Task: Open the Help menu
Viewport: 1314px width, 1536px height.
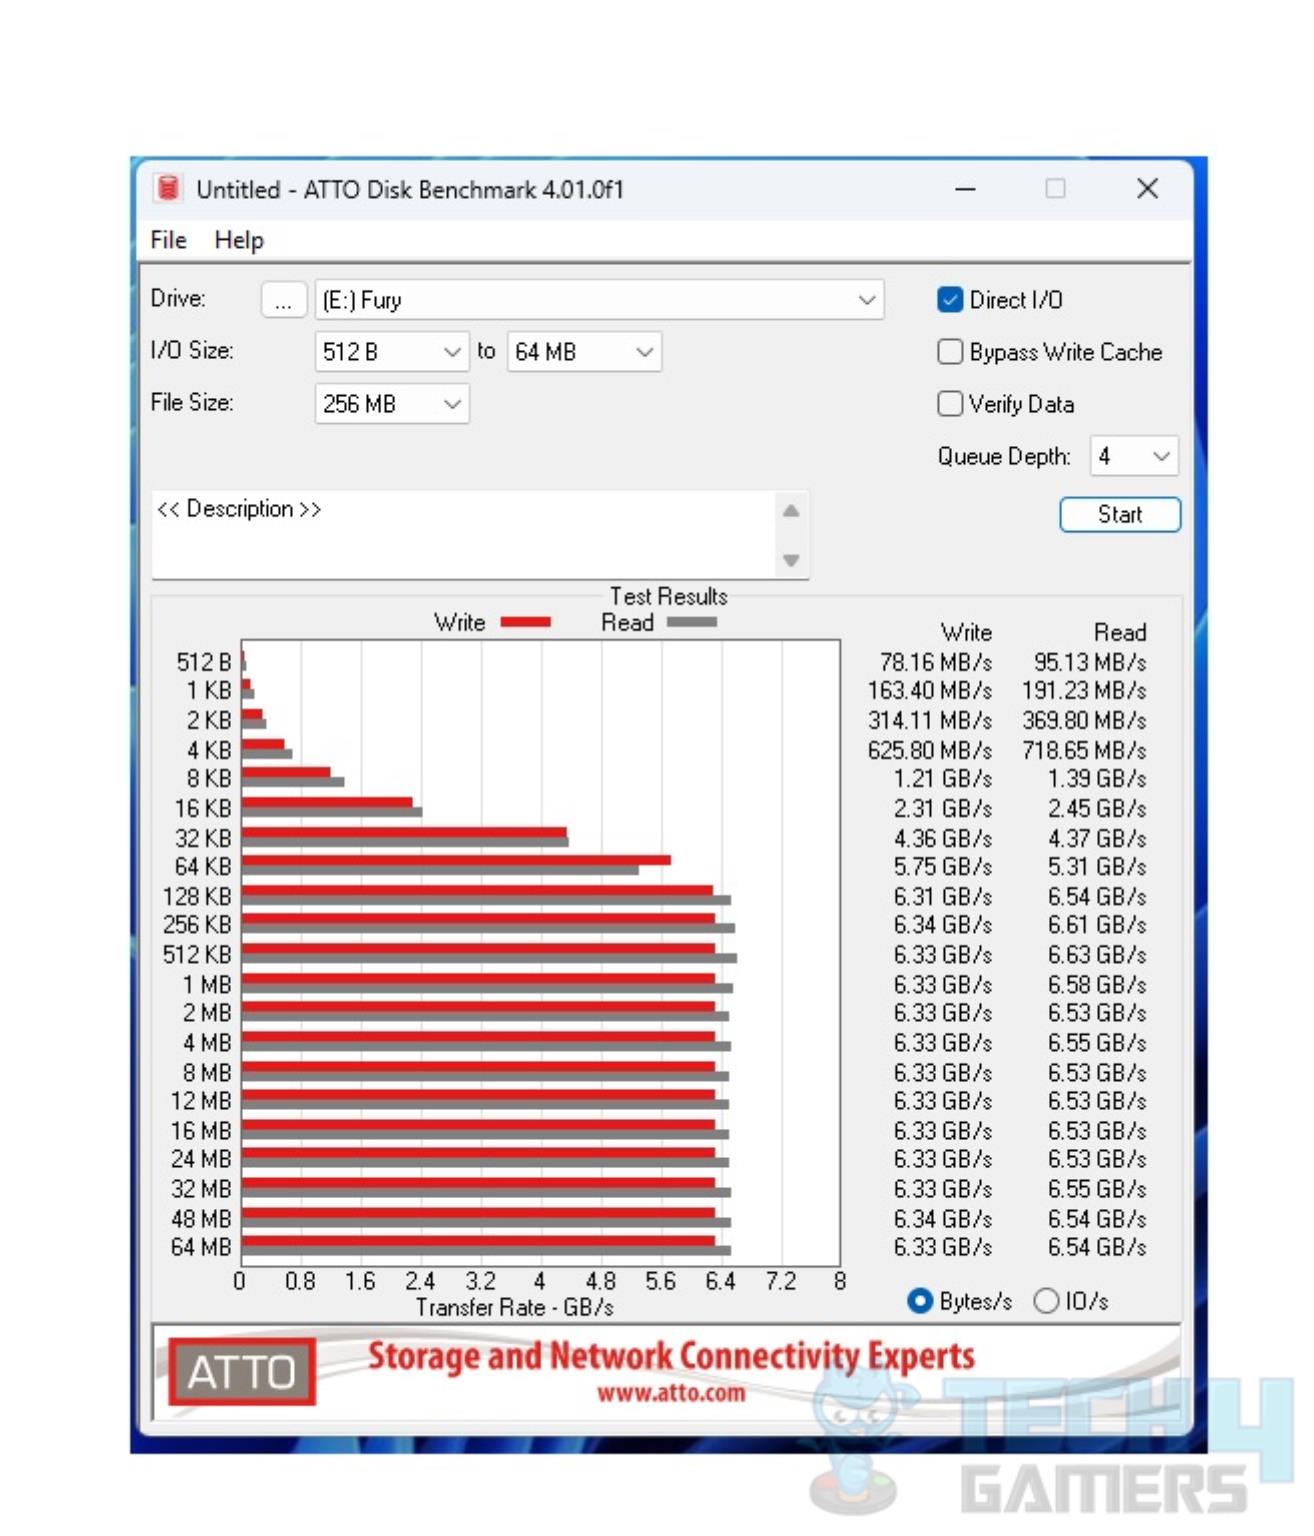Action: 239,240
